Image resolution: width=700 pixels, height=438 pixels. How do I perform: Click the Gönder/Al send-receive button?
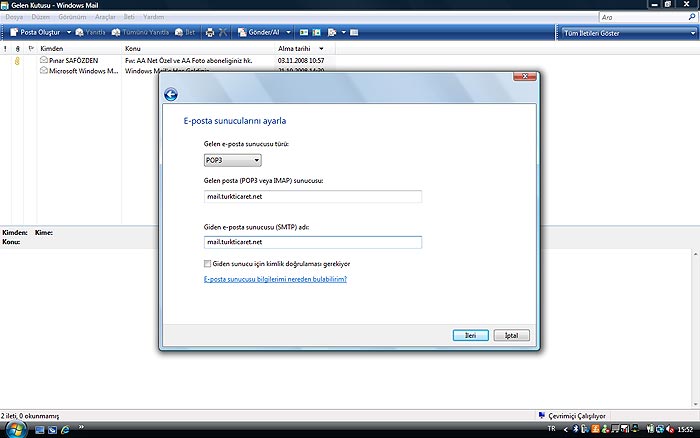point(258,32)
